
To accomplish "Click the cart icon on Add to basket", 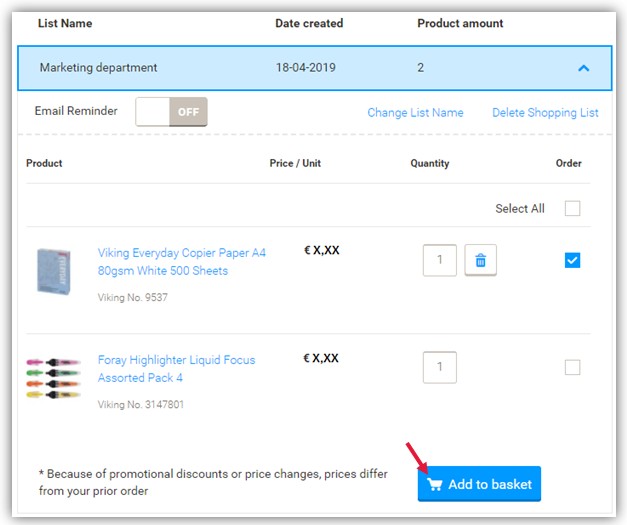I will 434,485.
